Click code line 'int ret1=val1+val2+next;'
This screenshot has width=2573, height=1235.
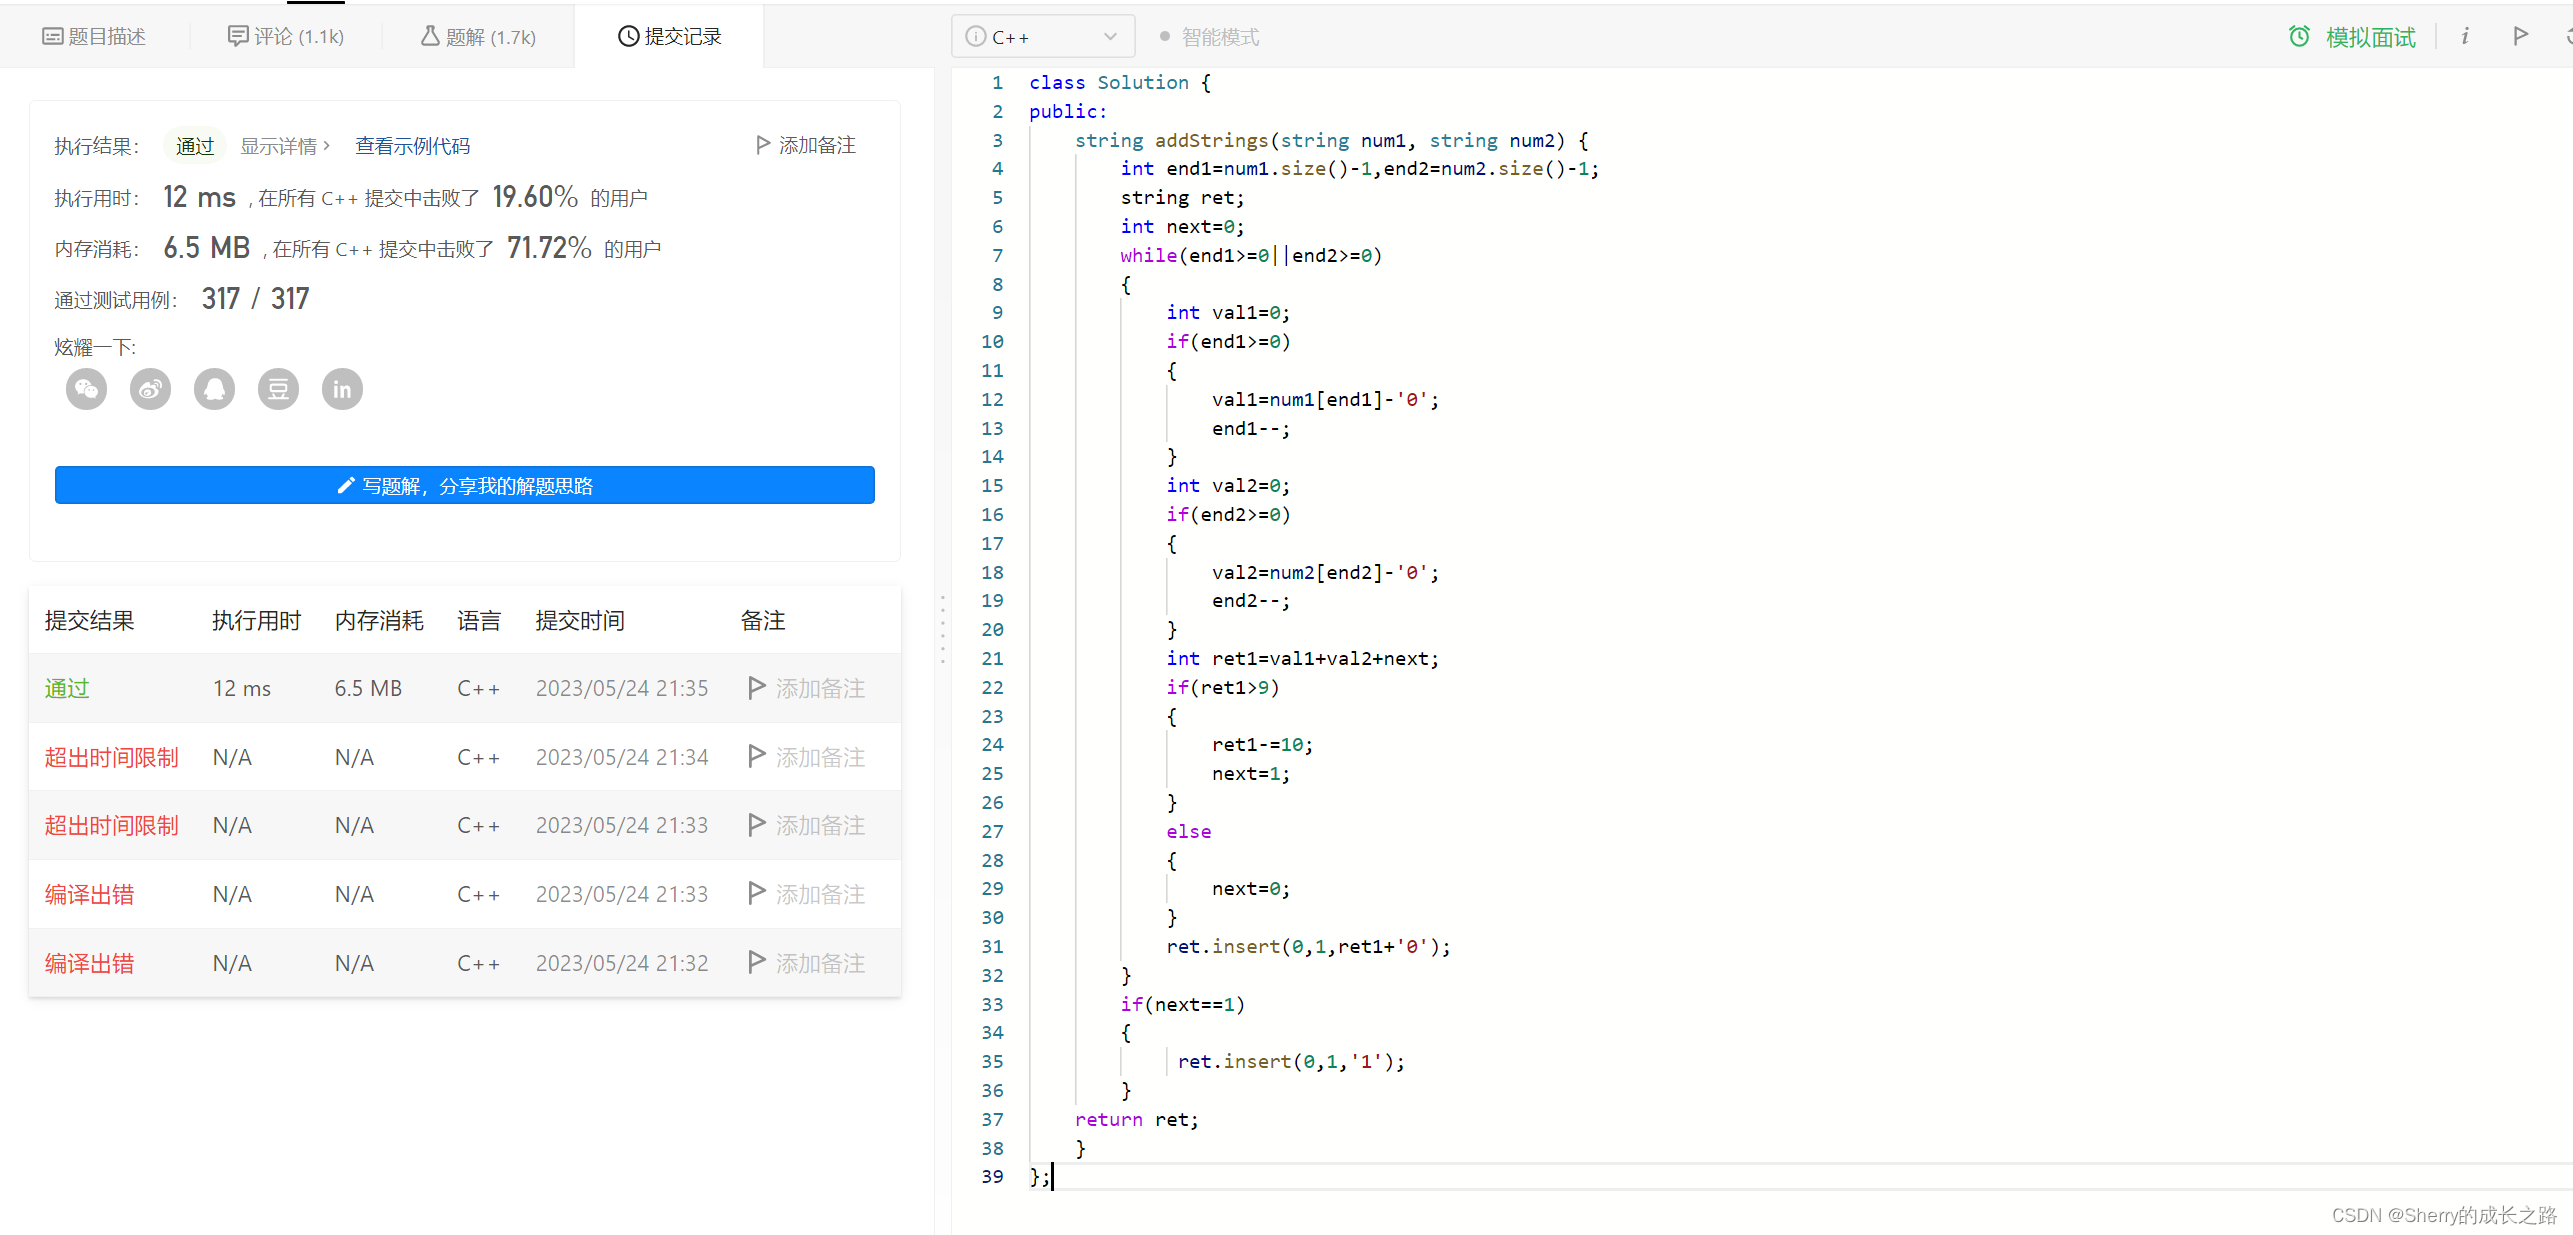pyautogui.click(x=1302, y=658)
